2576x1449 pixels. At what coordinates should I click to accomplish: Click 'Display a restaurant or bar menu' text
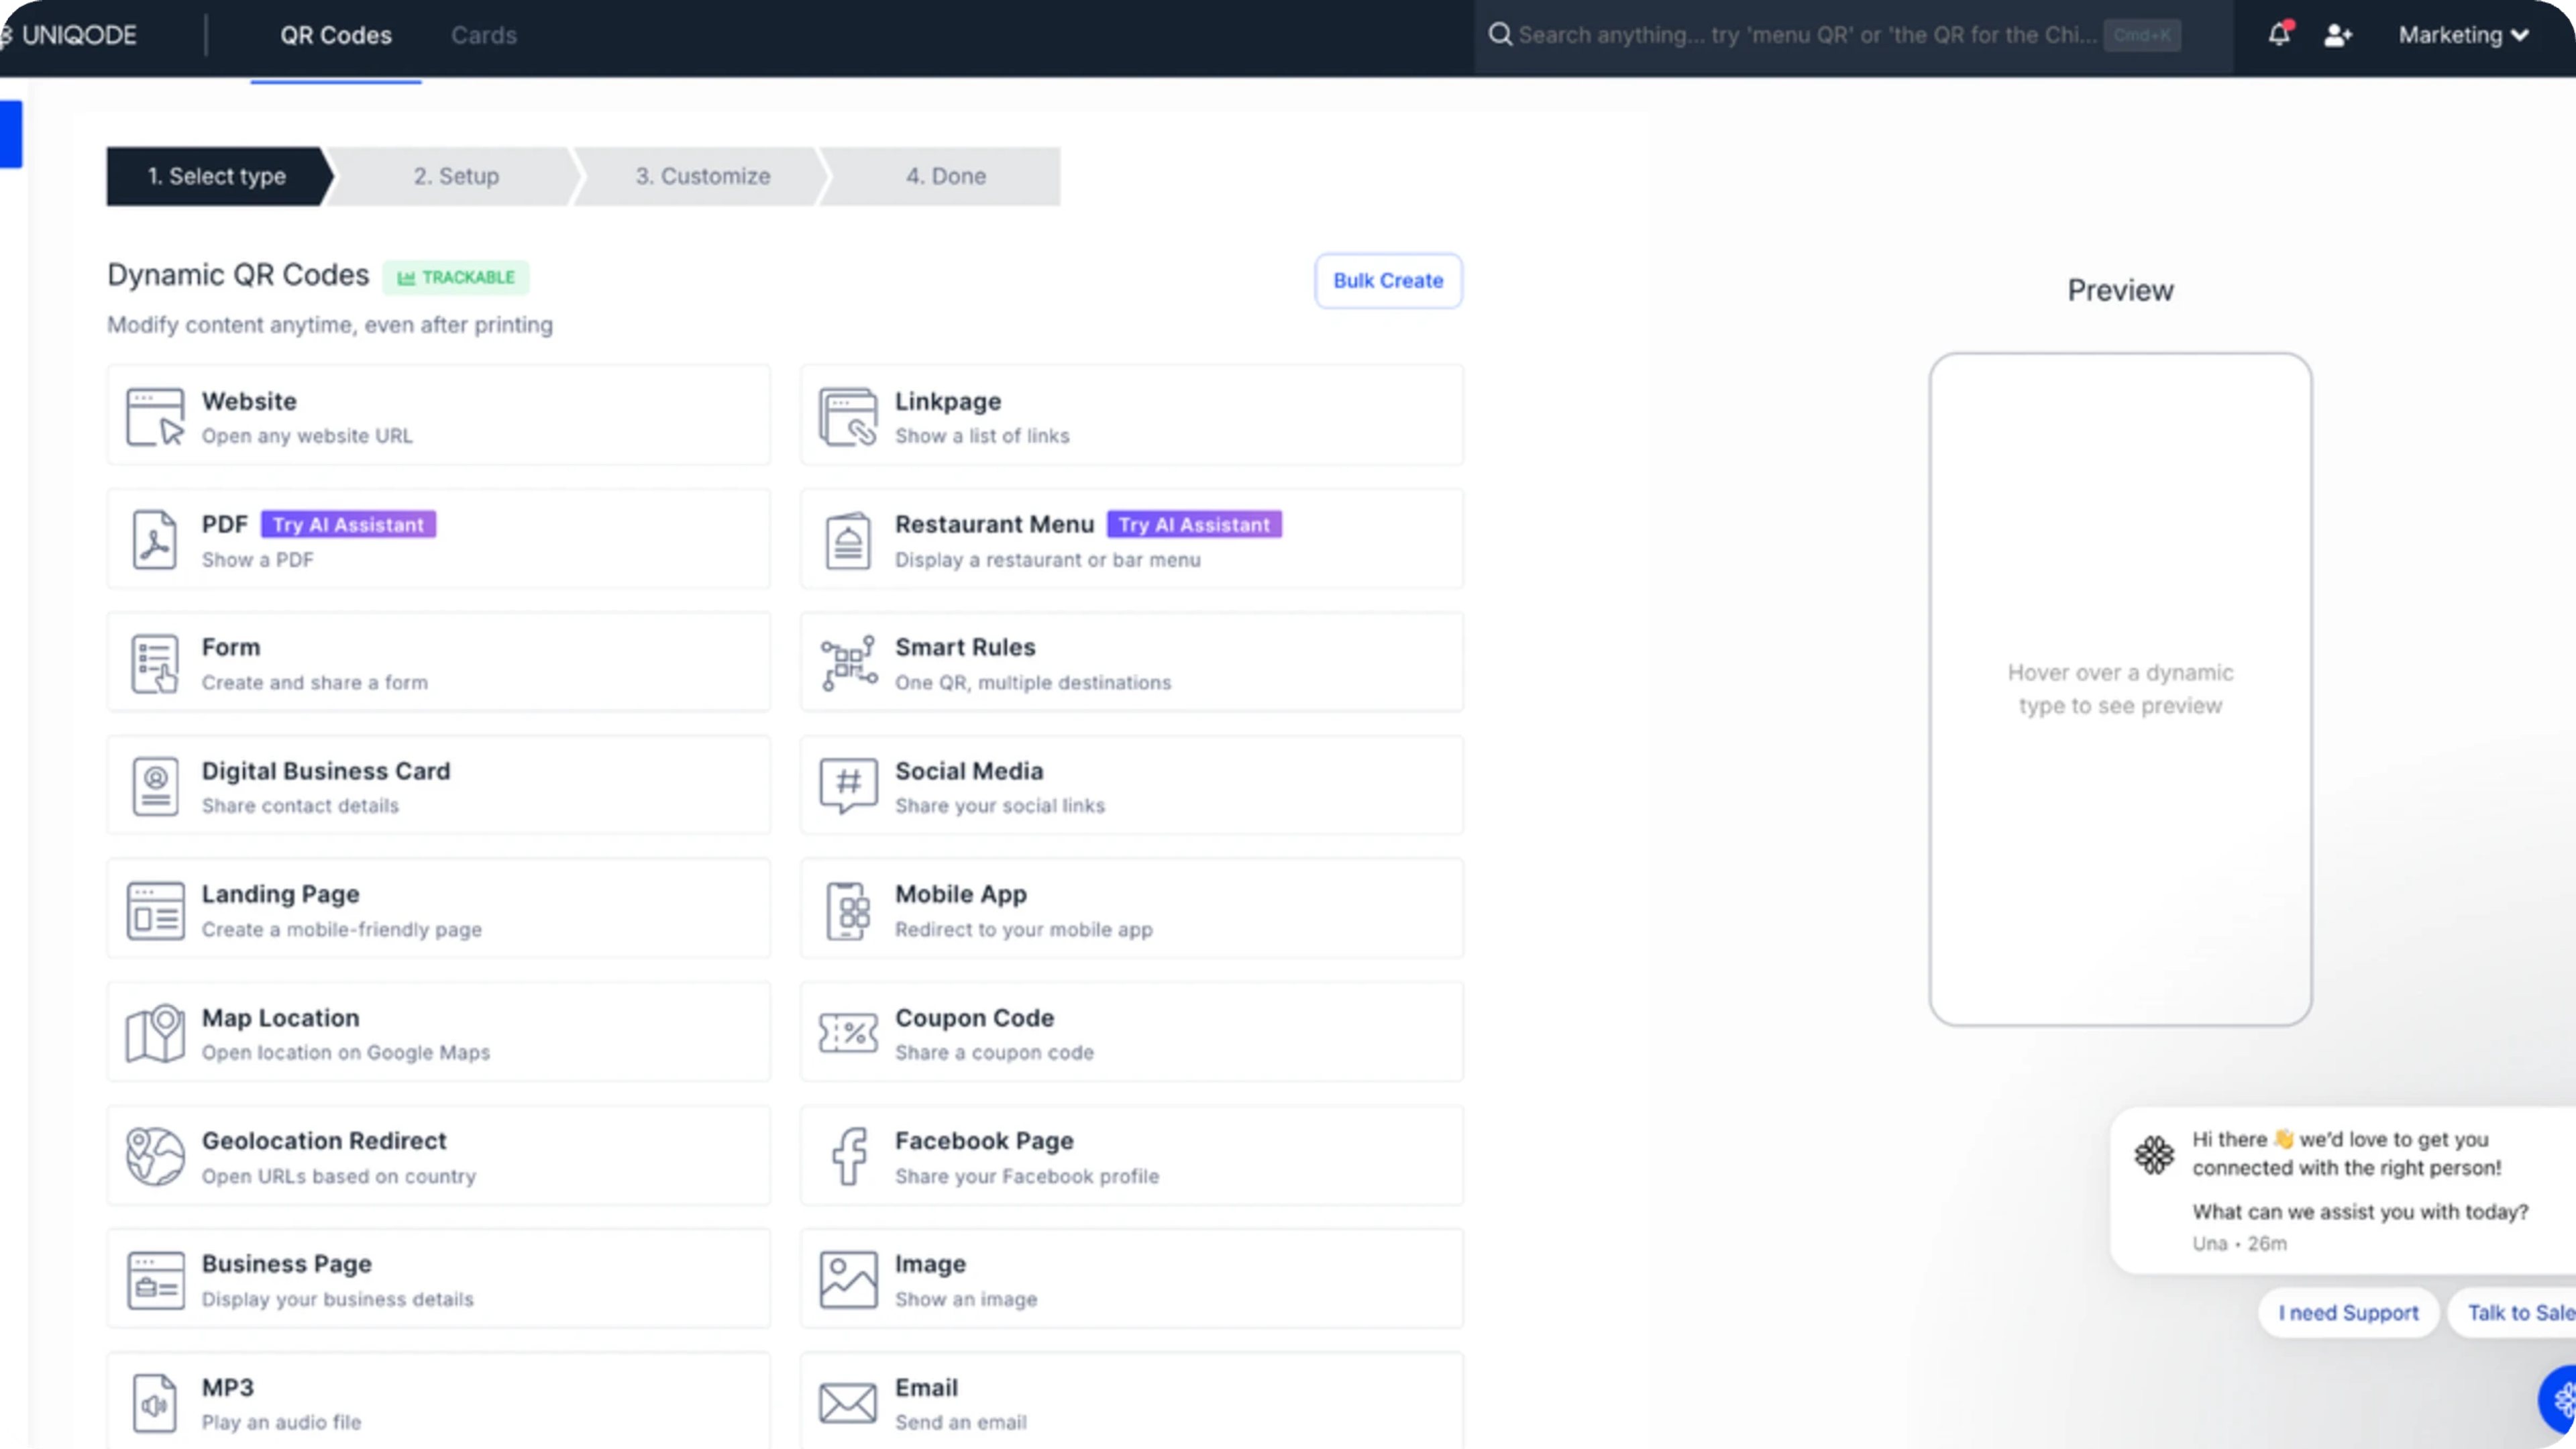pos(1048,560)
